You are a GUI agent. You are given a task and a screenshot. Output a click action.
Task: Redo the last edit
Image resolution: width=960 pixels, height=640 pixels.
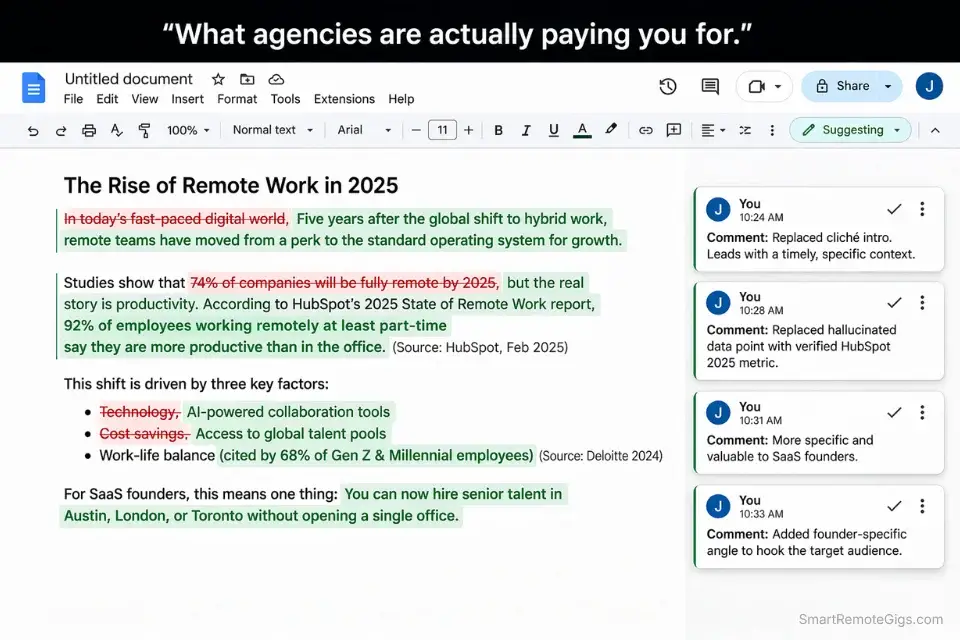(x=62, y=130)
